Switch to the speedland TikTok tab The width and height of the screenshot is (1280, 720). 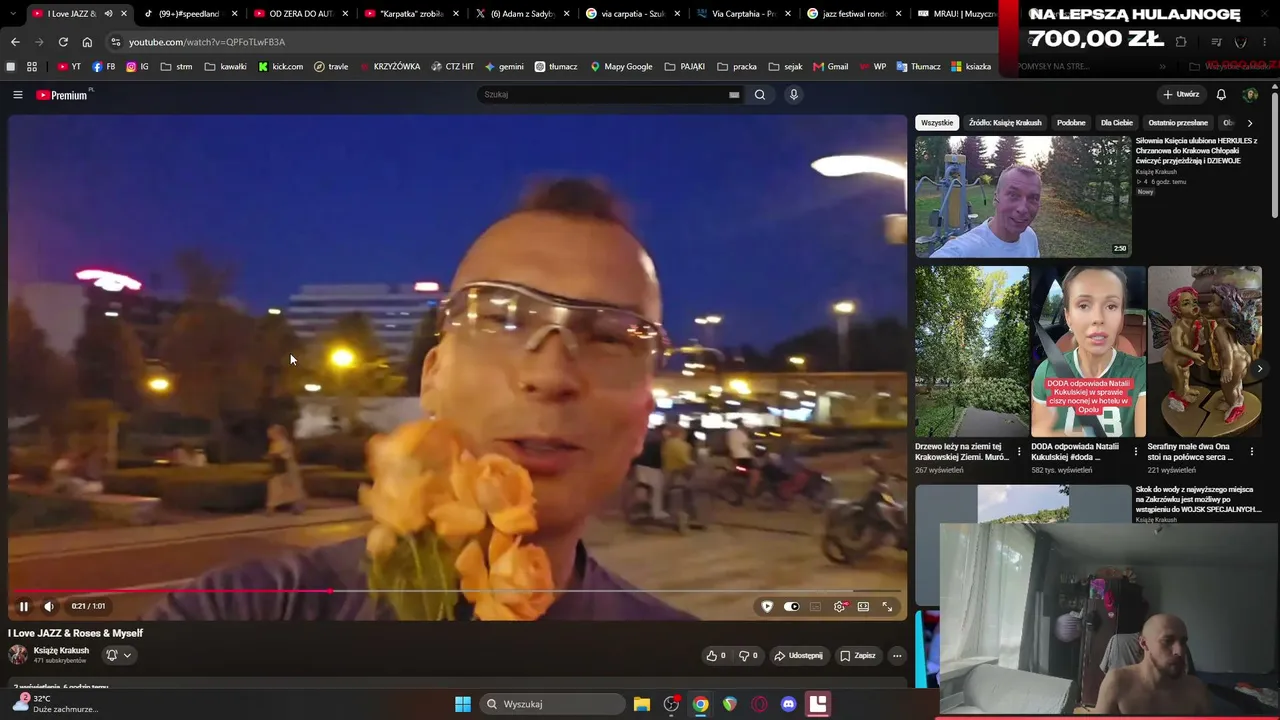[x=188, y=14]
